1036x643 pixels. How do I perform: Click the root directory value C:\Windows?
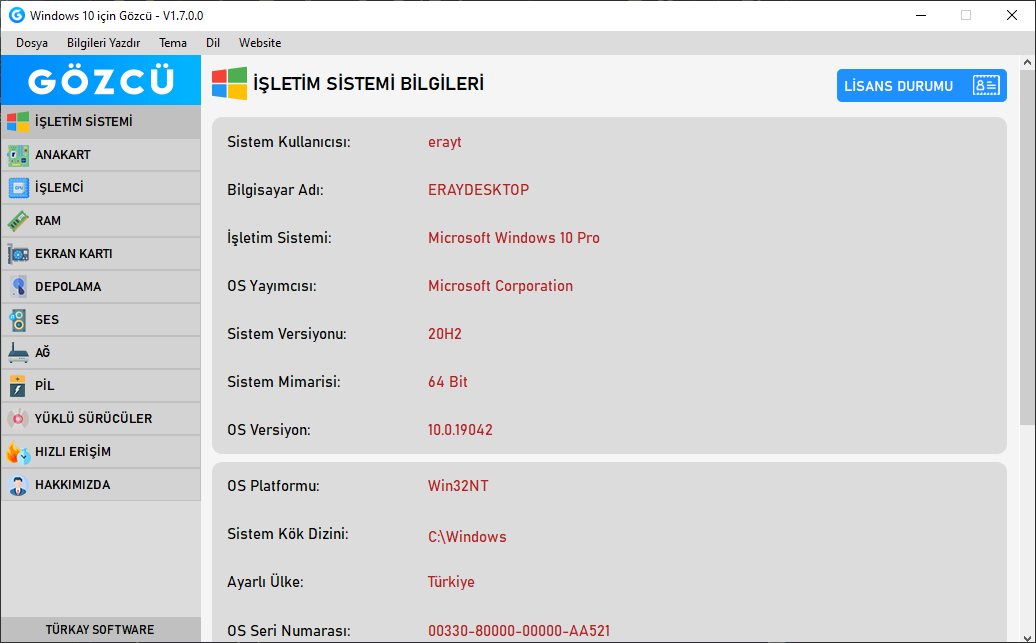pos(467,537)
